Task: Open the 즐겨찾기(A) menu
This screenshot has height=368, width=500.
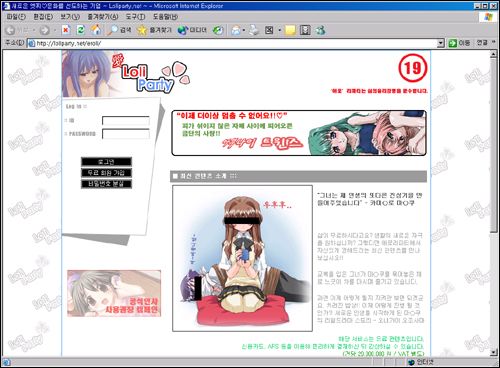Action: [103, 17]
